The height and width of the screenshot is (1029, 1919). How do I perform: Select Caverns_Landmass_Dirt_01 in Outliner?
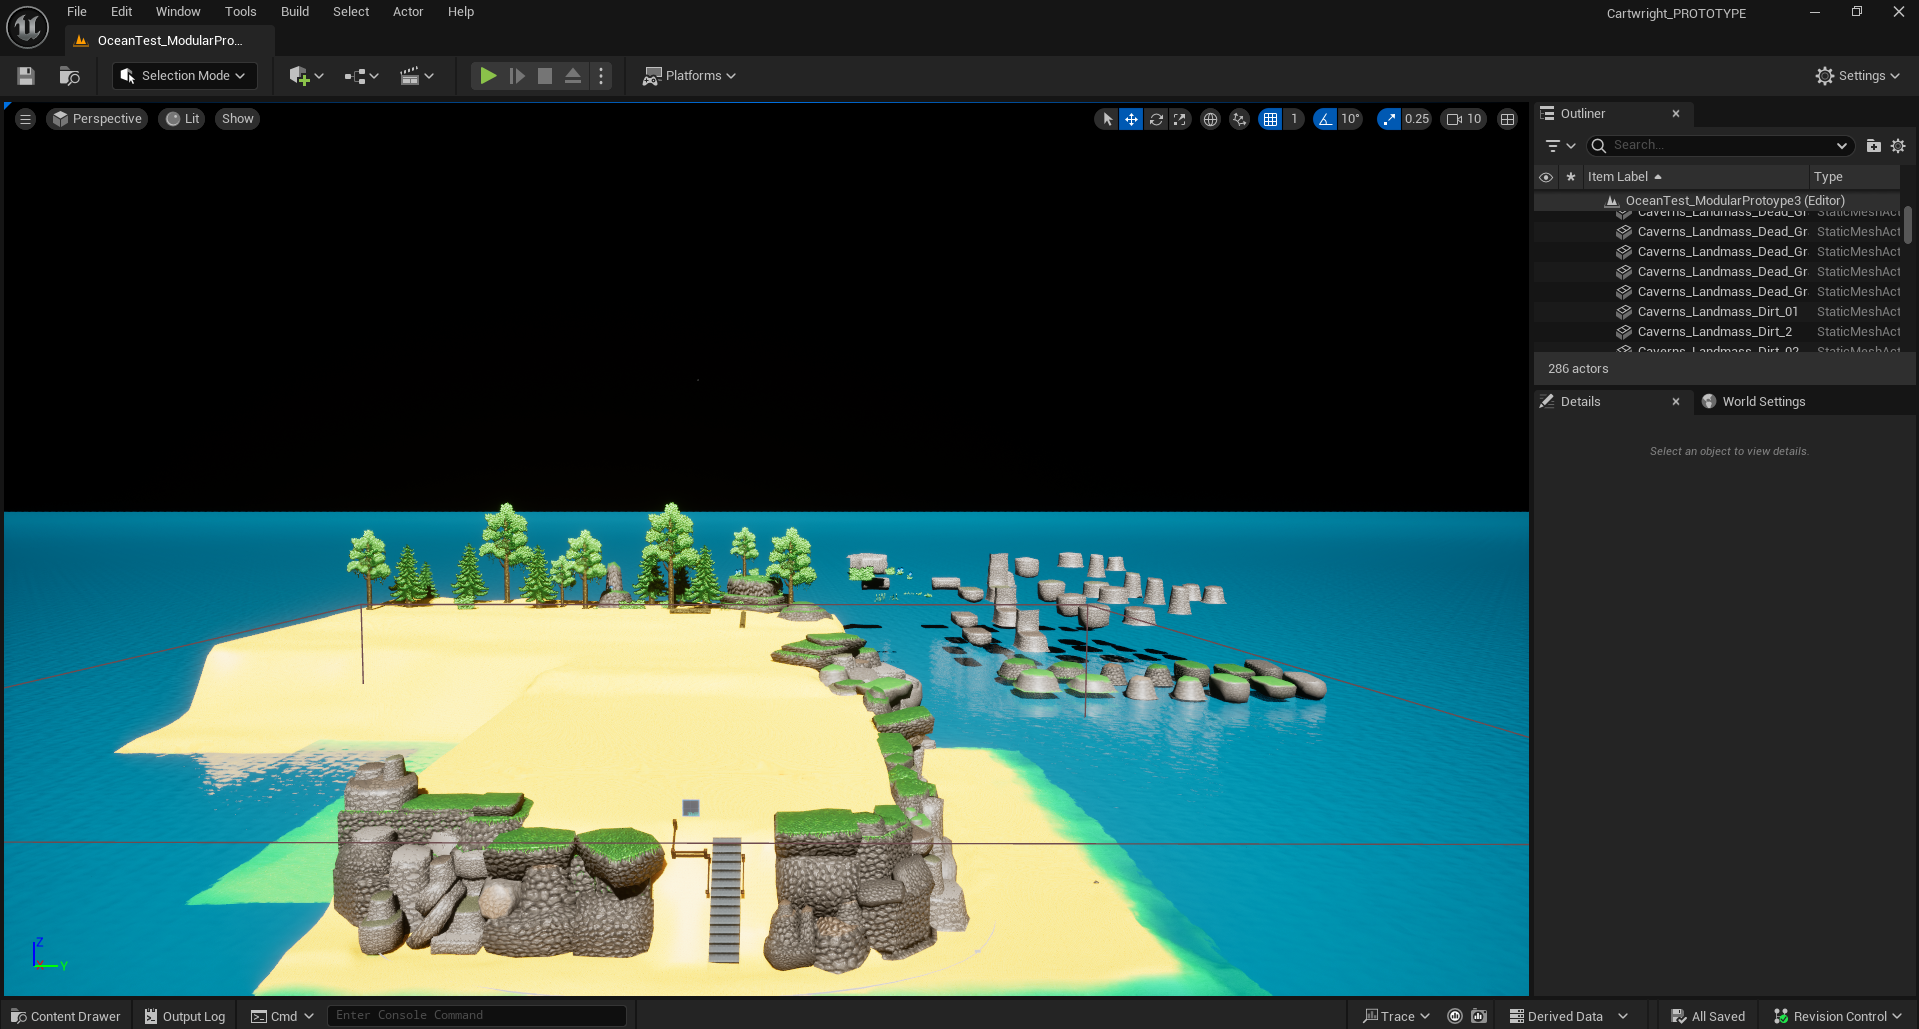coord(1717,312)
